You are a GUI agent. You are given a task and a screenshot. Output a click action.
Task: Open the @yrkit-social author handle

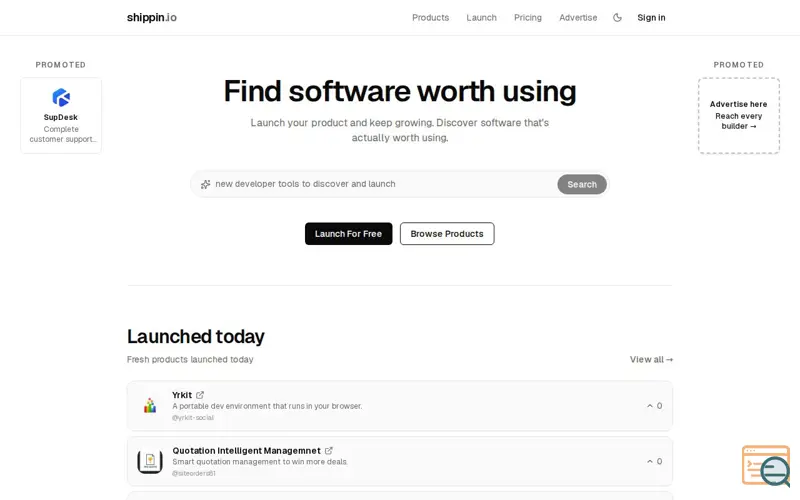coord(193,417)
